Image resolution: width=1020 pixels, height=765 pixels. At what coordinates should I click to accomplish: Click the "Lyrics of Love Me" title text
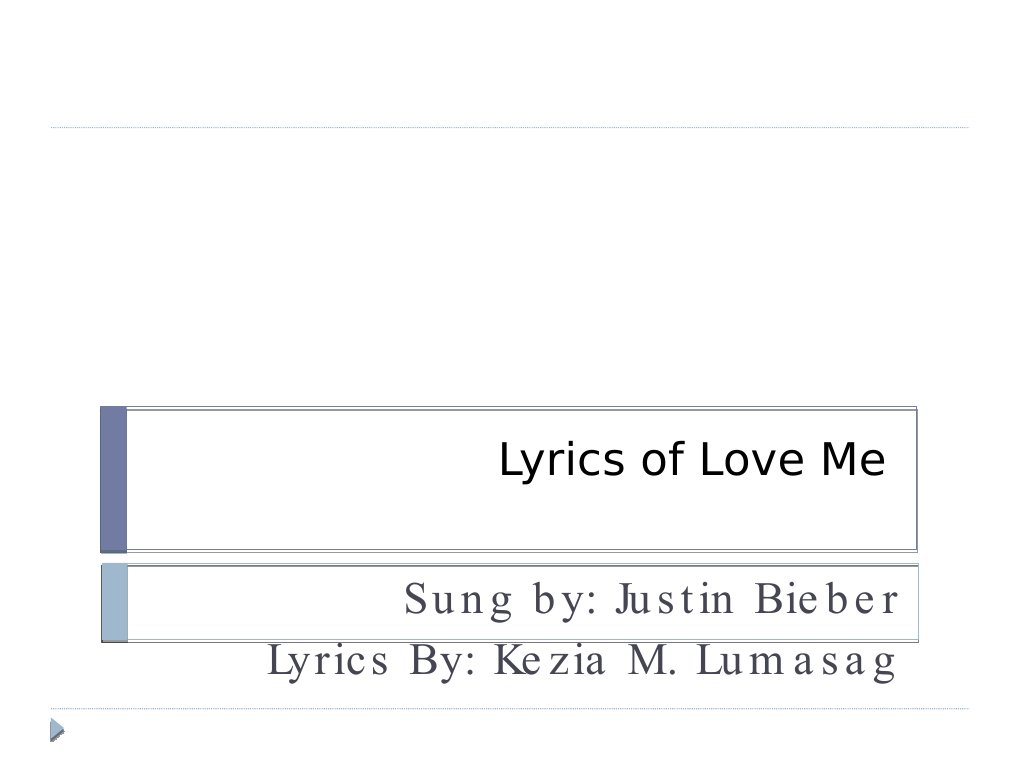691,461
